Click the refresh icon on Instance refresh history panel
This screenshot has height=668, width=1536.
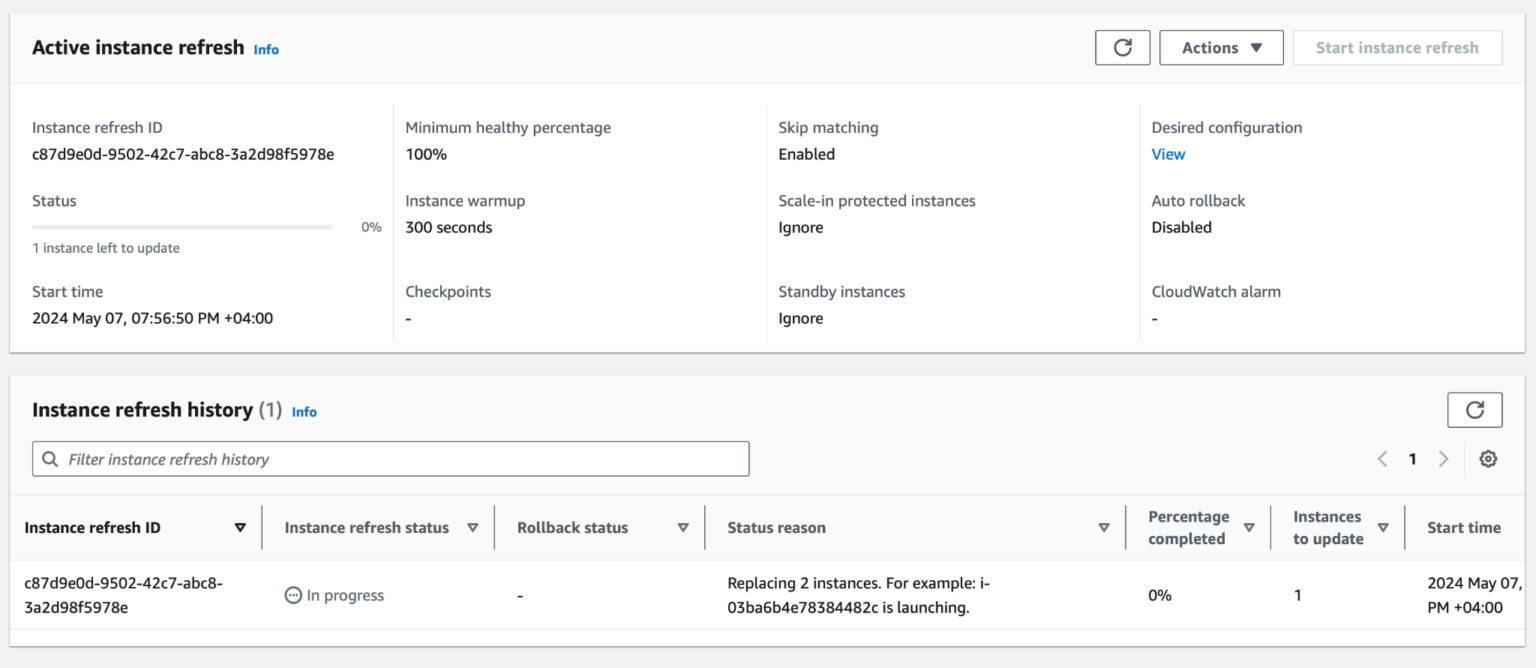pos(1475,409)
